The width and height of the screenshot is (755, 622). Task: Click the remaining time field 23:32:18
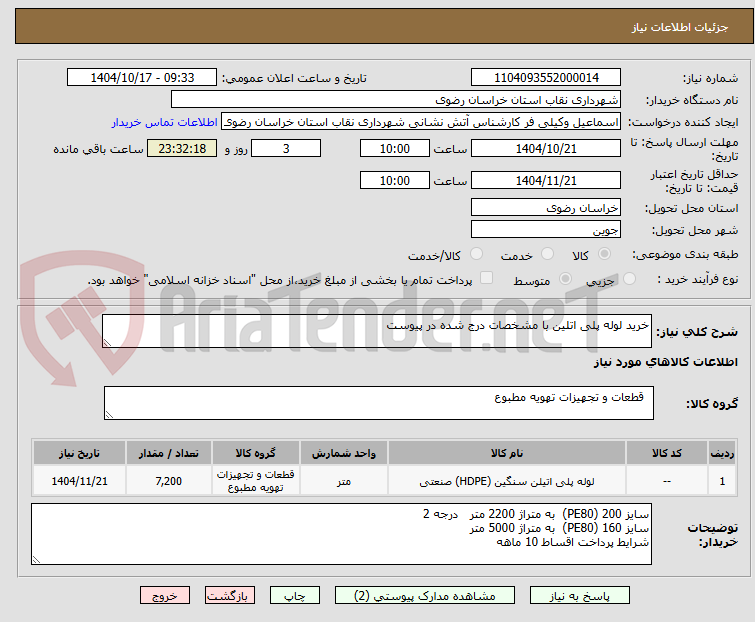click(182, 148)
